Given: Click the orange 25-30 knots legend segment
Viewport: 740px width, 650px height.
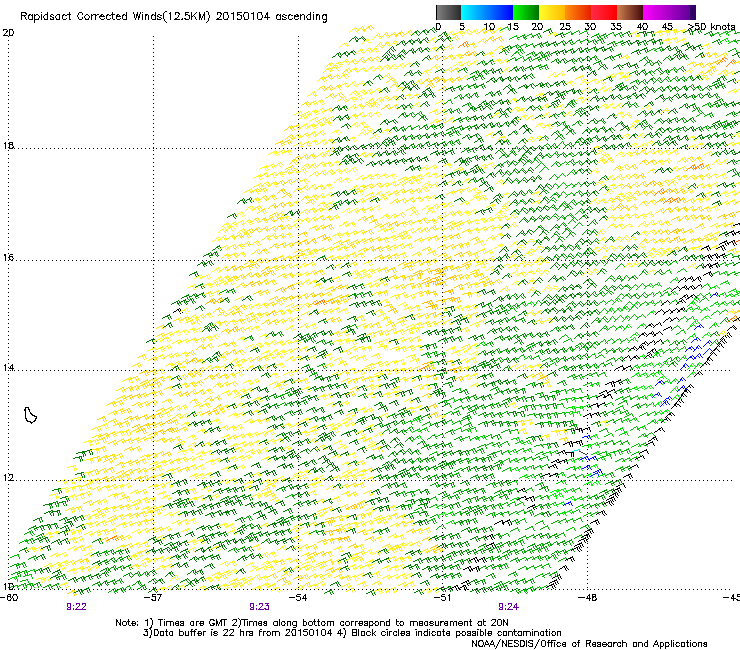Looking at the screenshot, I should tap(578, 12).
